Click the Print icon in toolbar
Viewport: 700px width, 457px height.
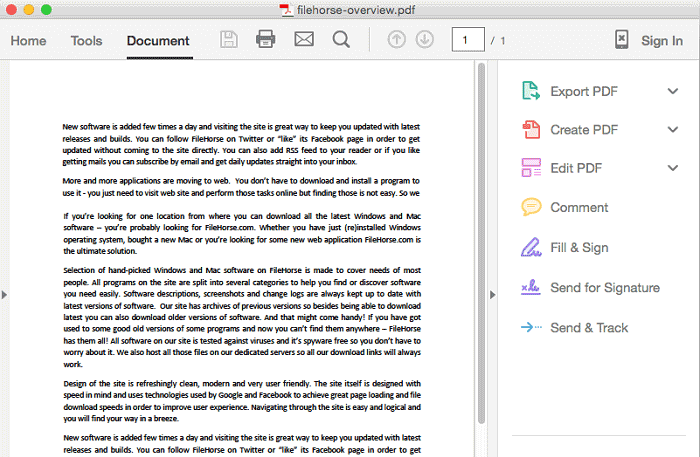(266, 40)
